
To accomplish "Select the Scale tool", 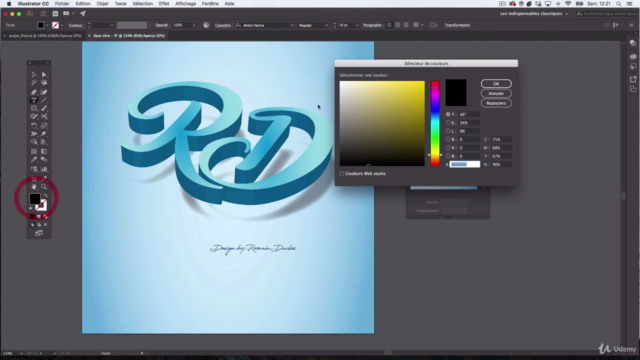I will click(44, 126).
